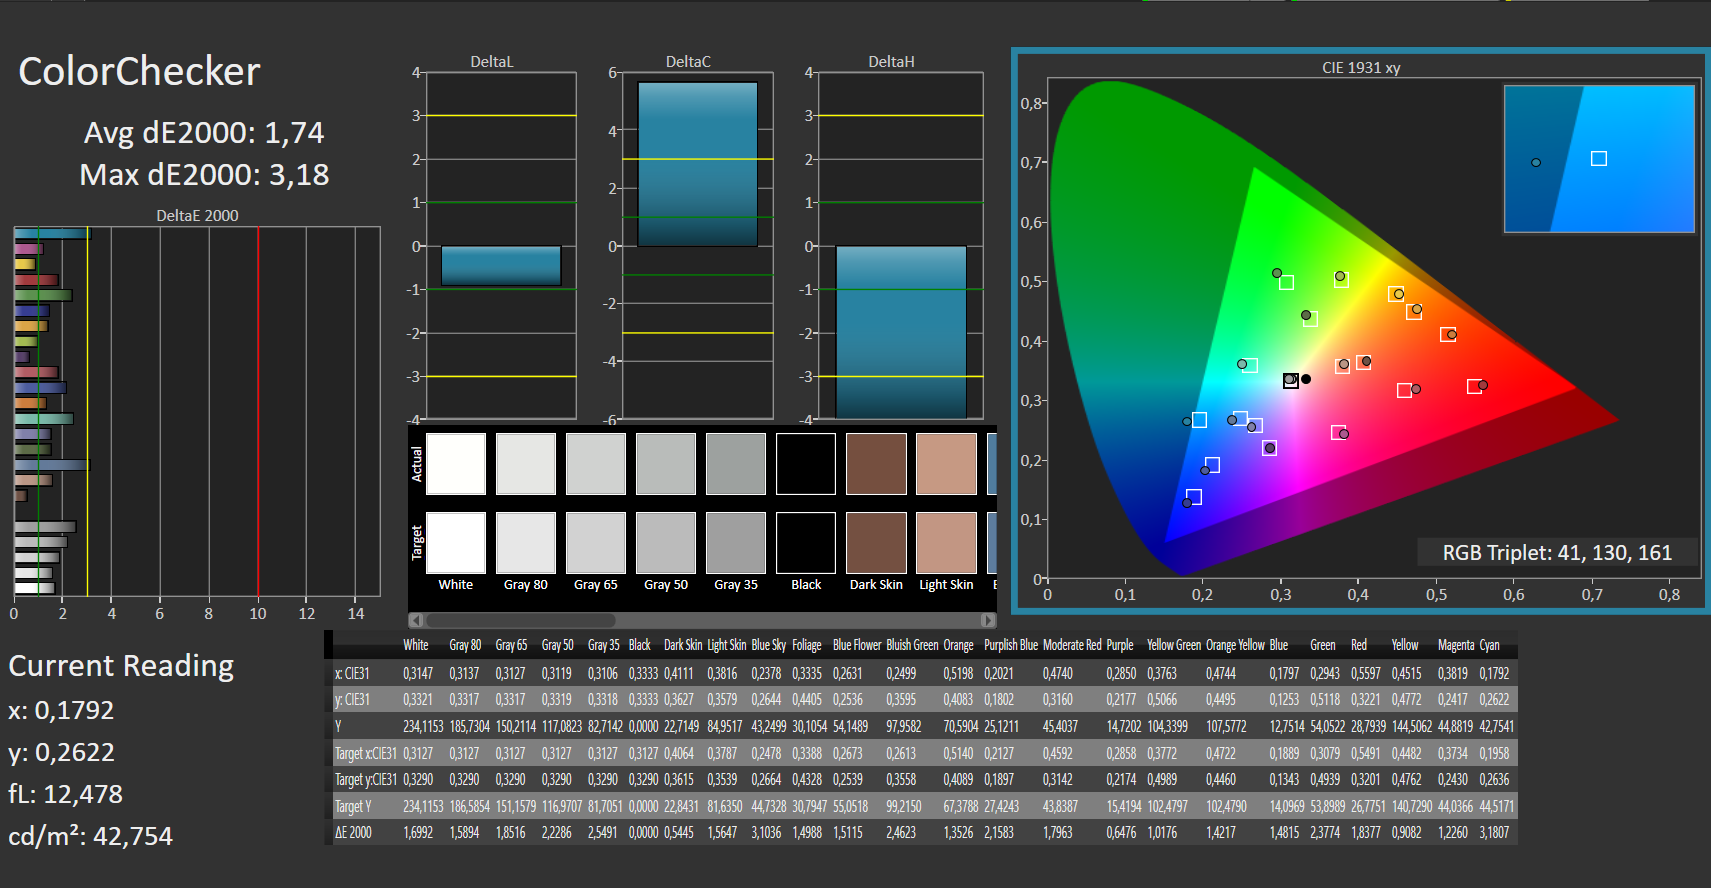Click the Orange Yellow column header
The width and height of the screenshot is (1711, 888).
pos(1235,645)
